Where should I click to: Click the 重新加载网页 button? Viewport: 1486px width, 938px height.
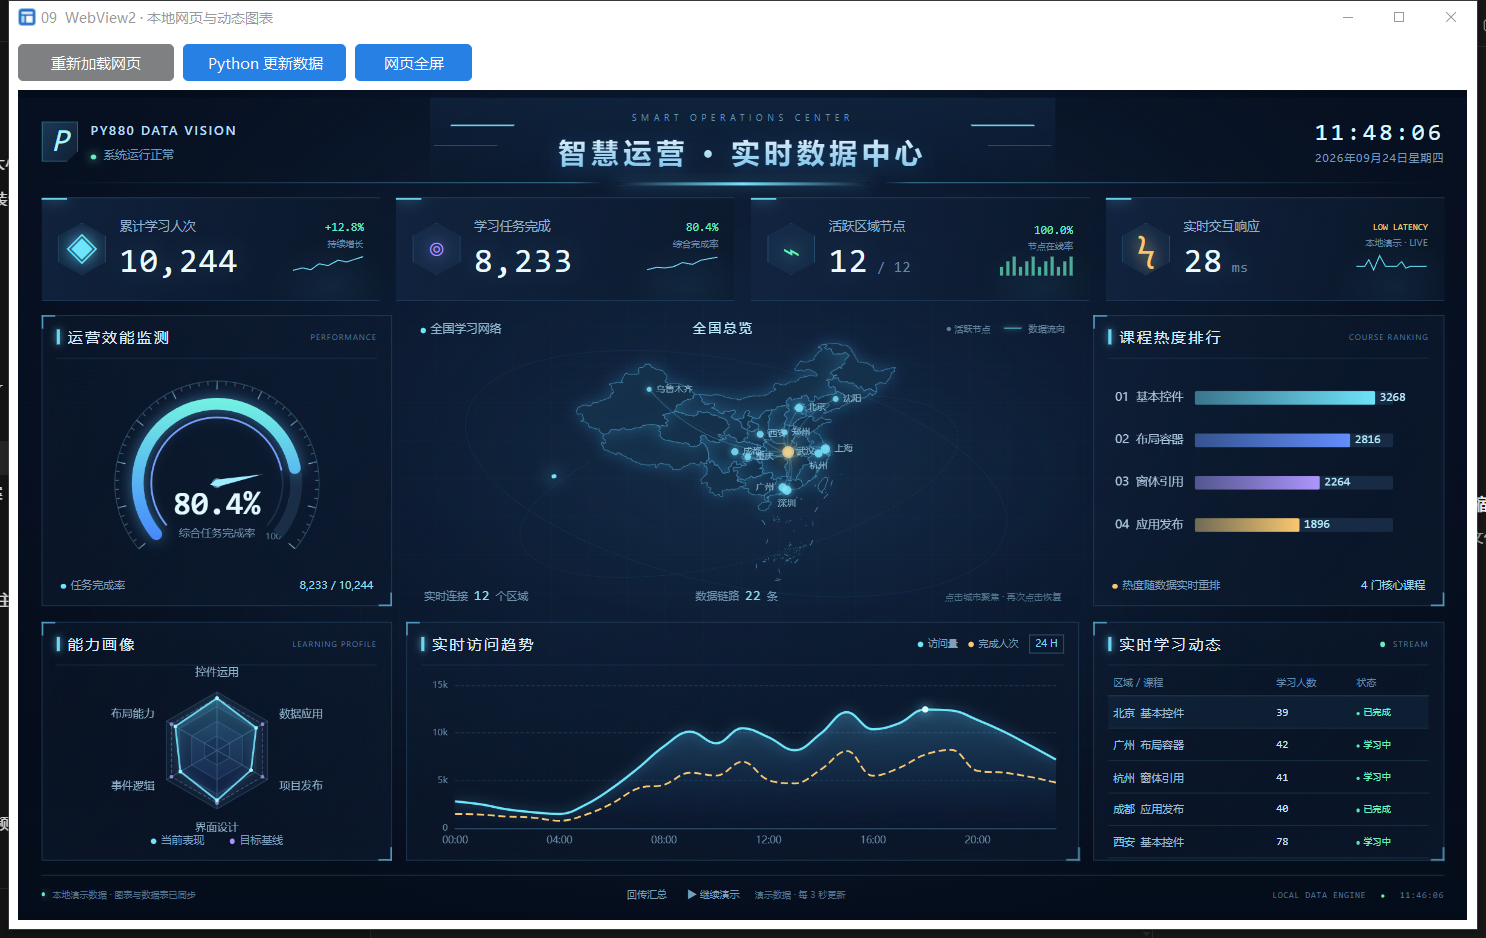(96, 63)
